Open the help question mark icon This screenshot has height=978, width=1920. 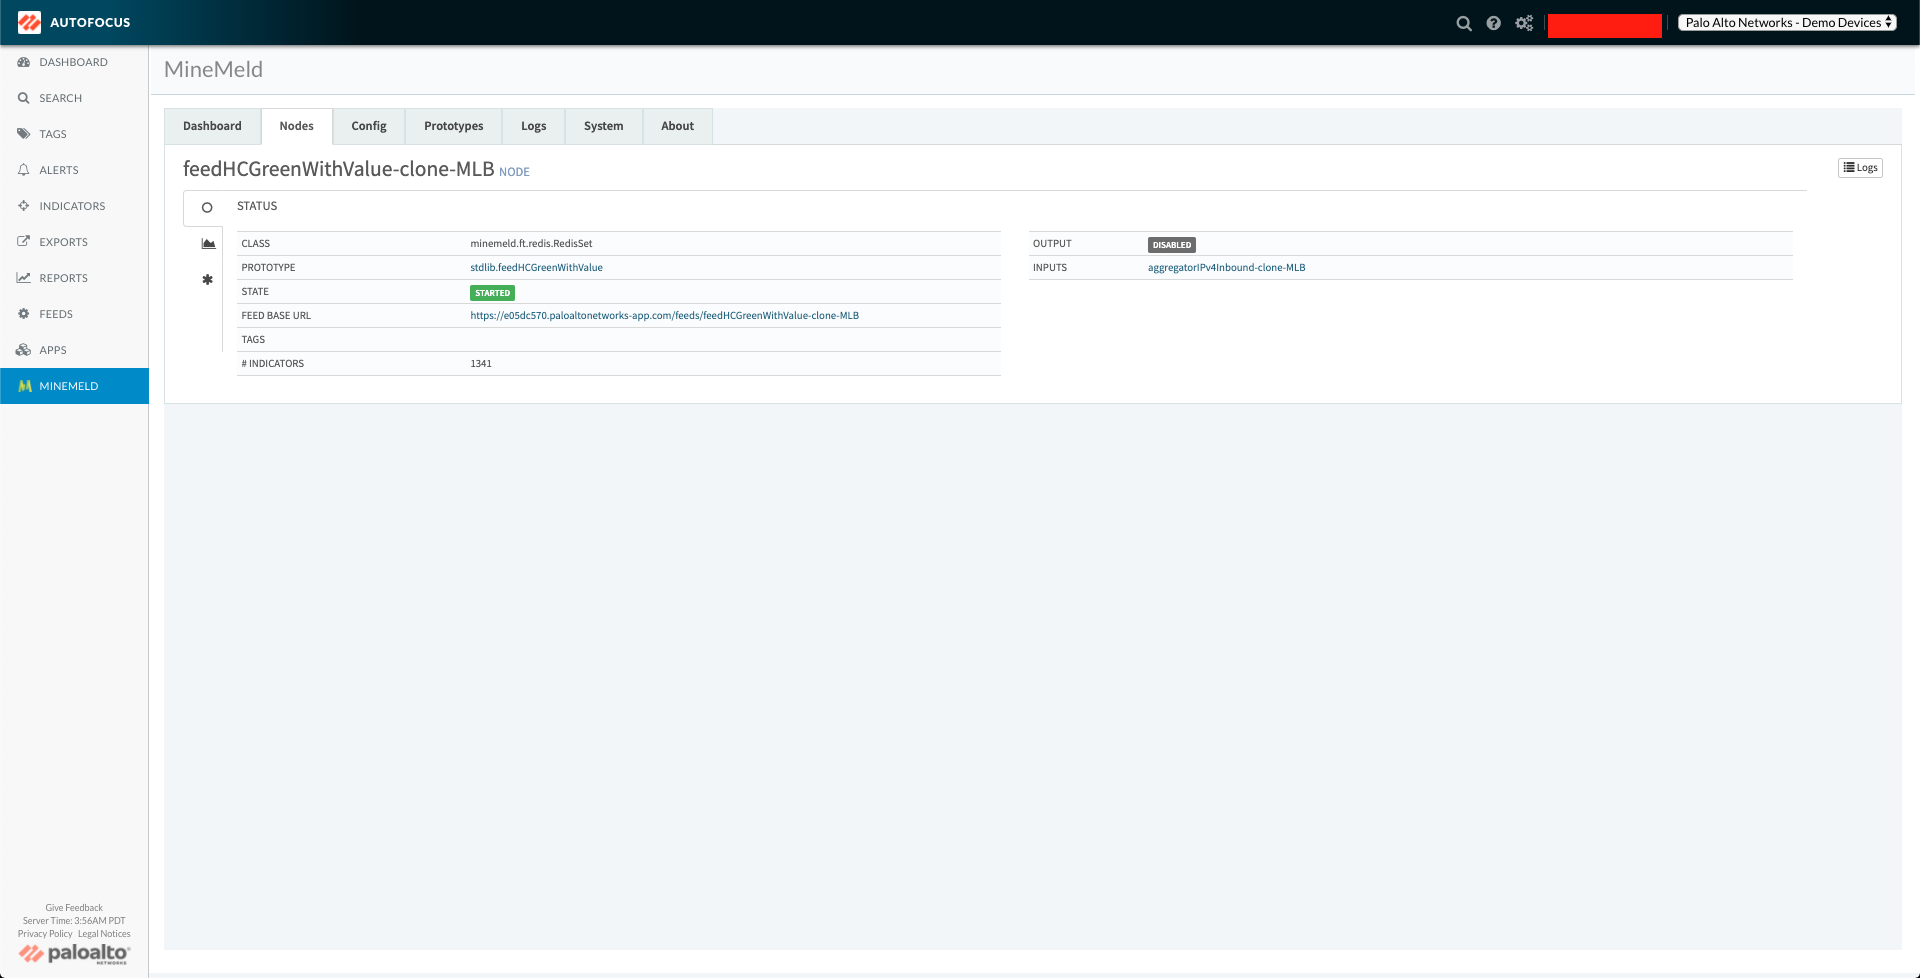(1493, 23)
